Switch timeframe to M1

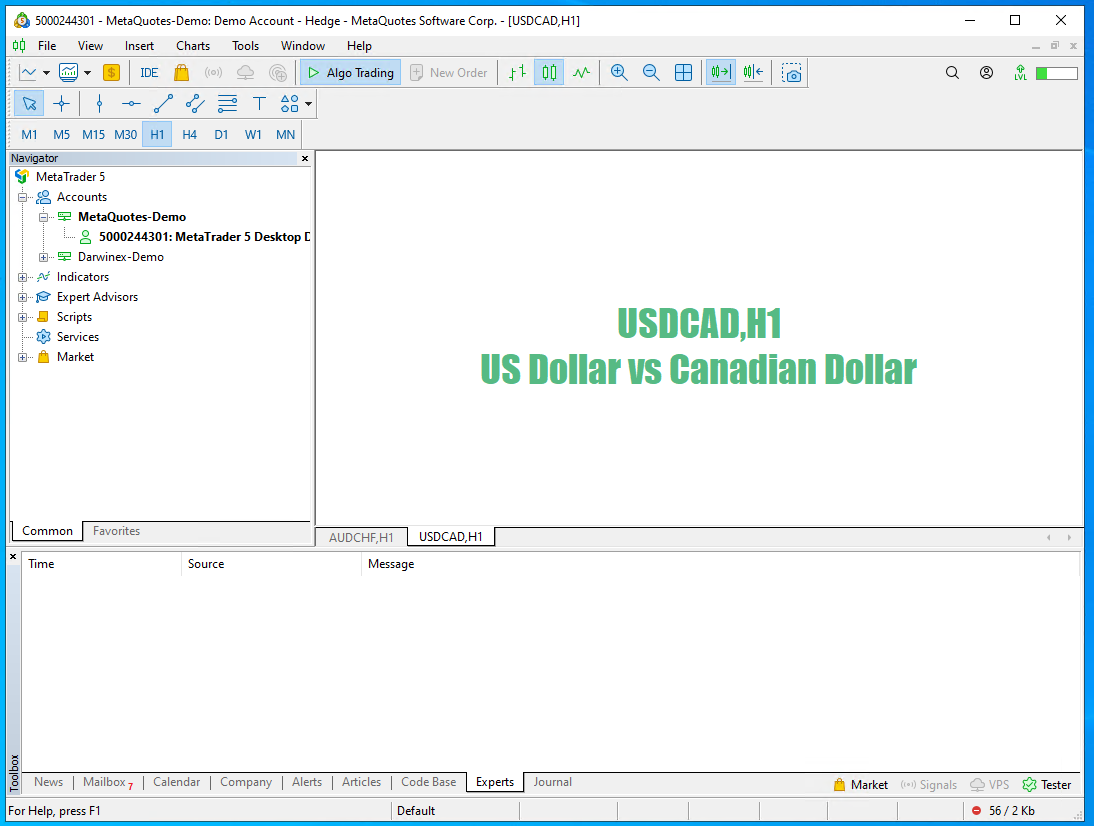(29, 135)
